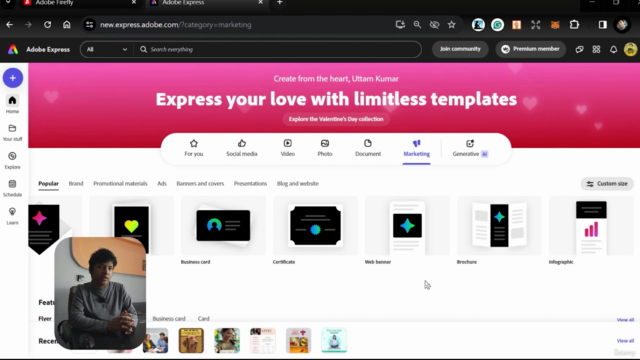Viewport: 640px width, 360px height.
Task: Open the Web banner template type
Action: tap(407, 231)
